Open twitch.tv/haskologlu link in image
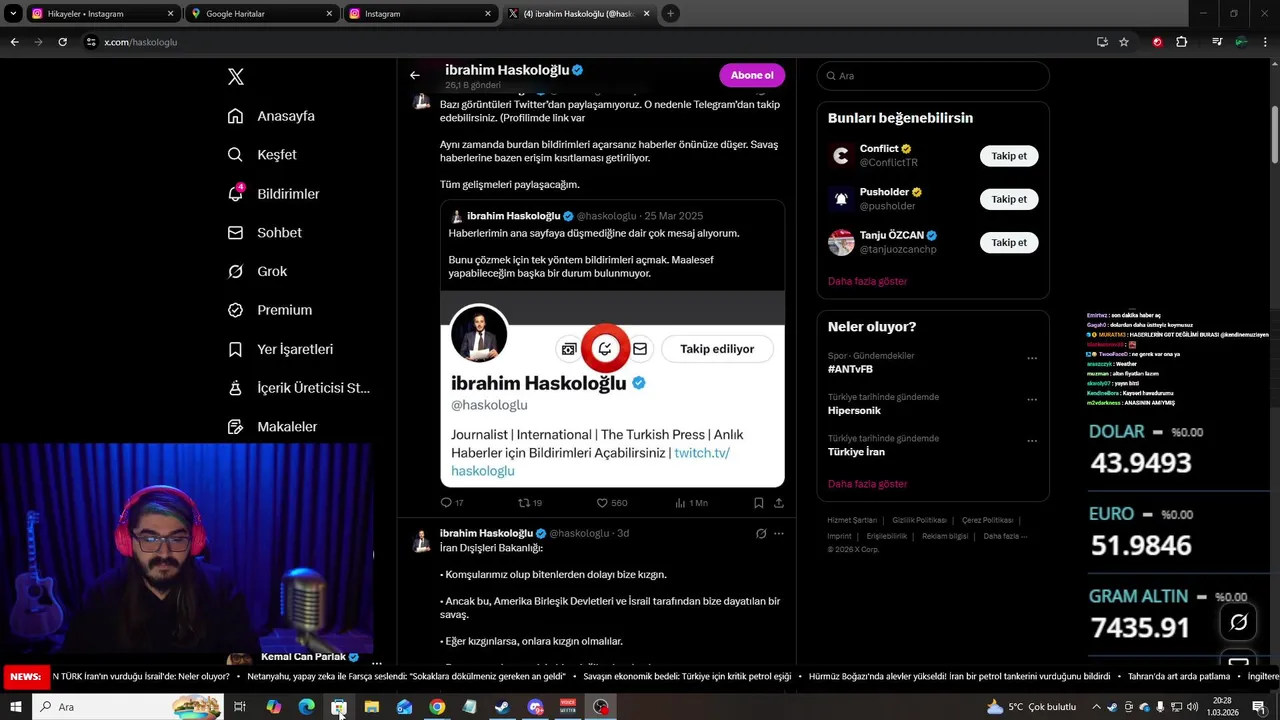This screenshot has height=720, width=1280. 590,462
